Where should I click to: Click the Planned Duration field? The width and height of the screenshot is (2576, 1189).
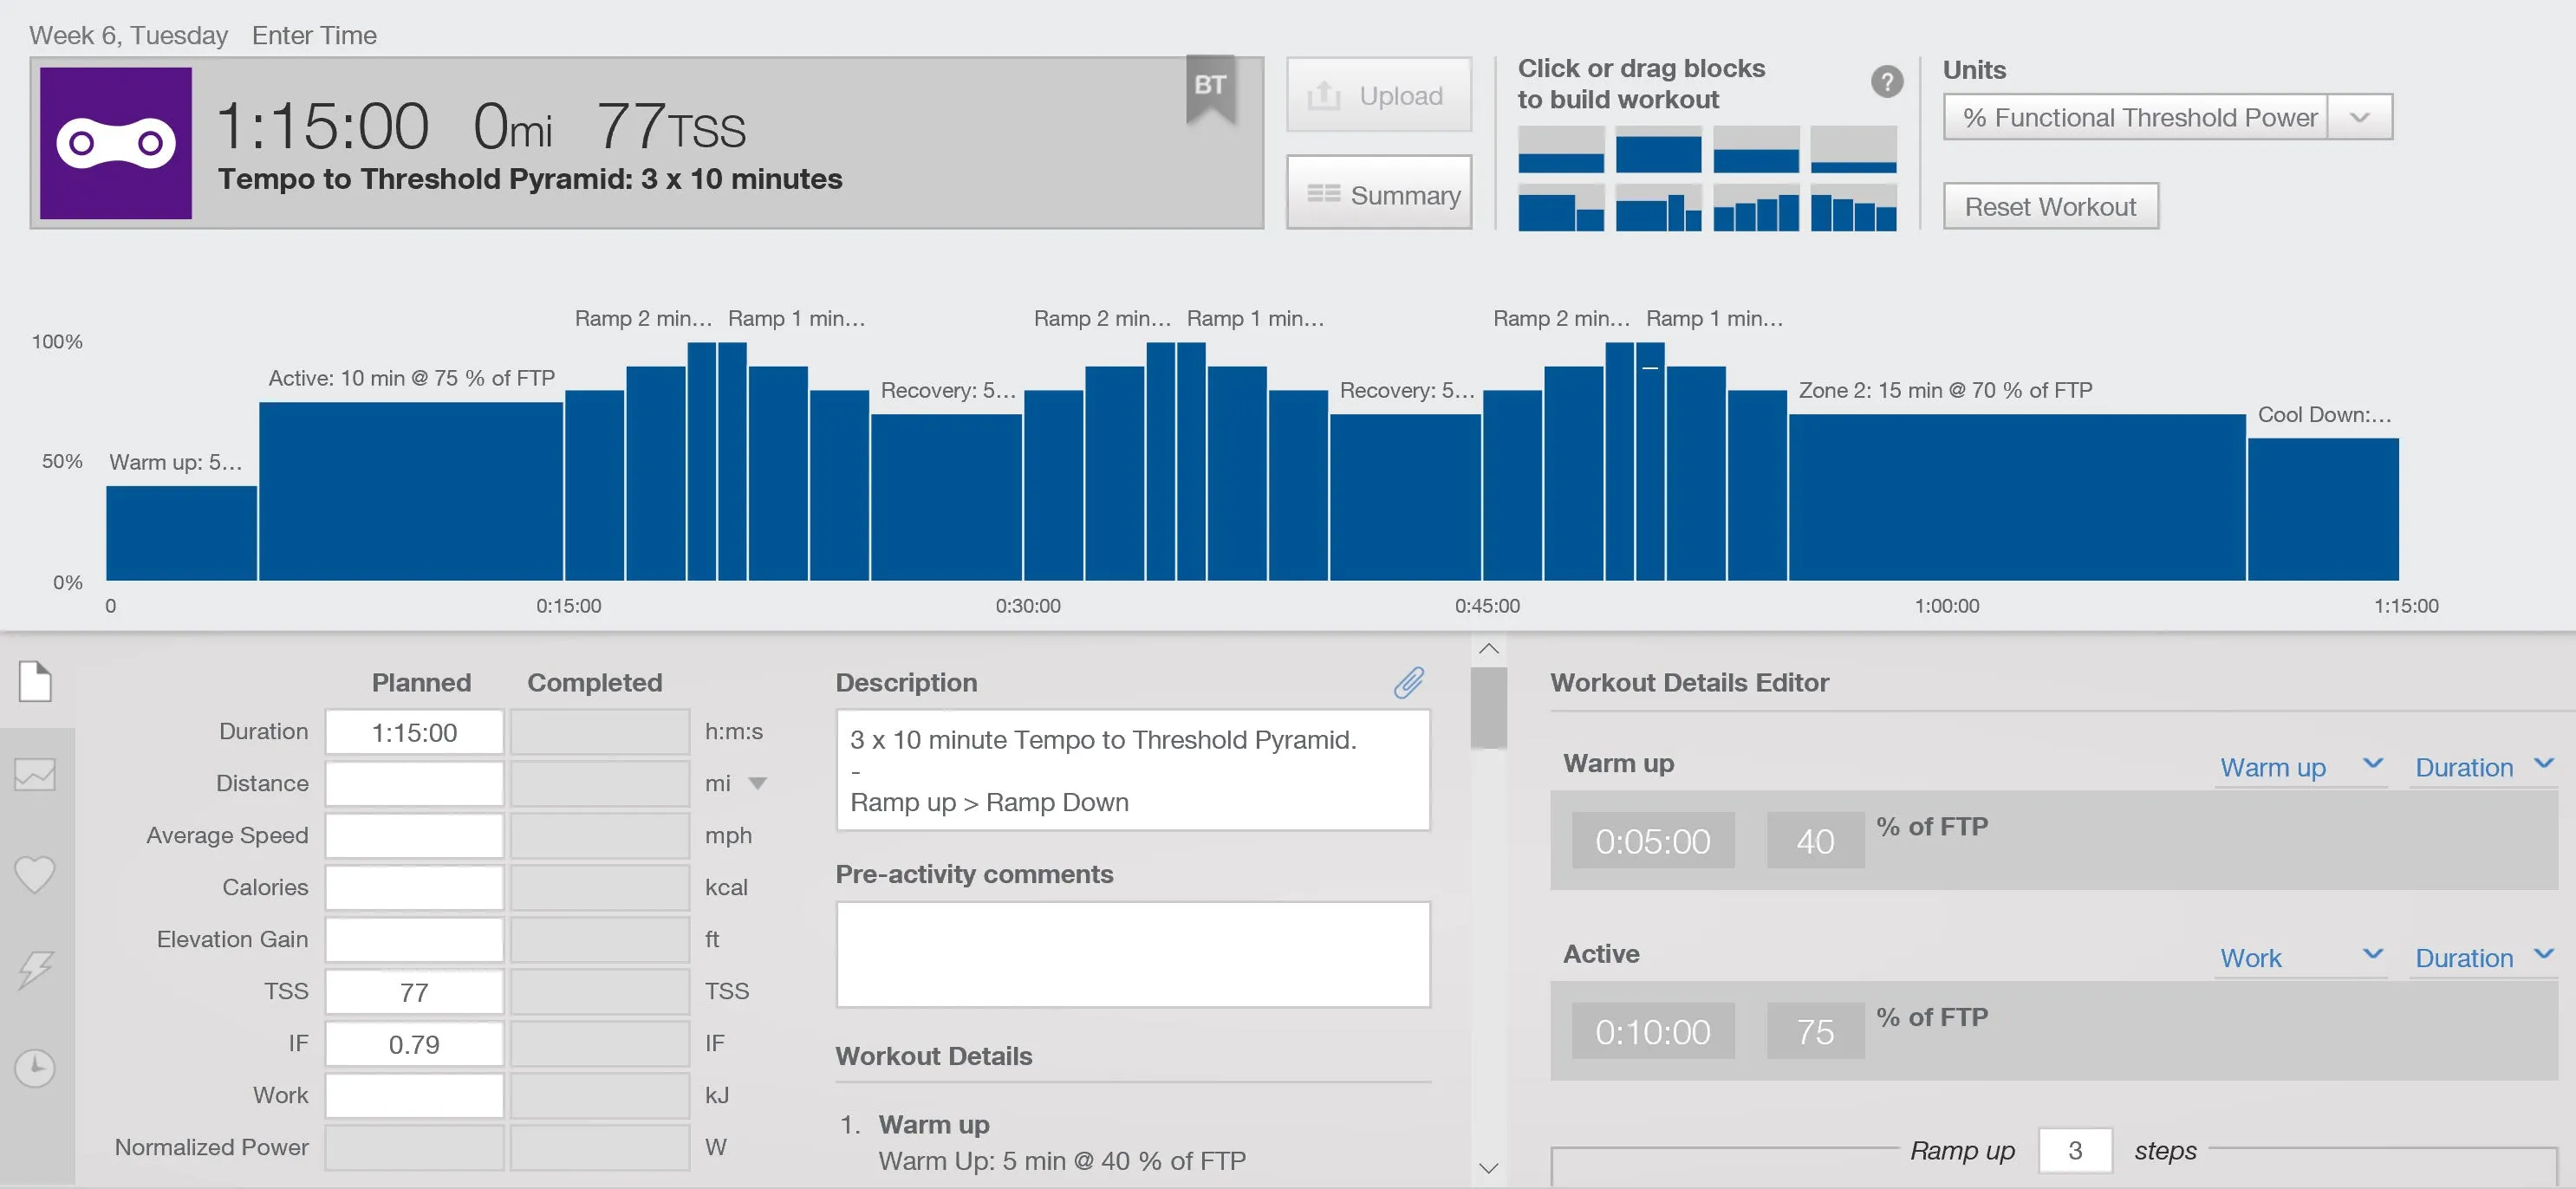click(414, 732)
